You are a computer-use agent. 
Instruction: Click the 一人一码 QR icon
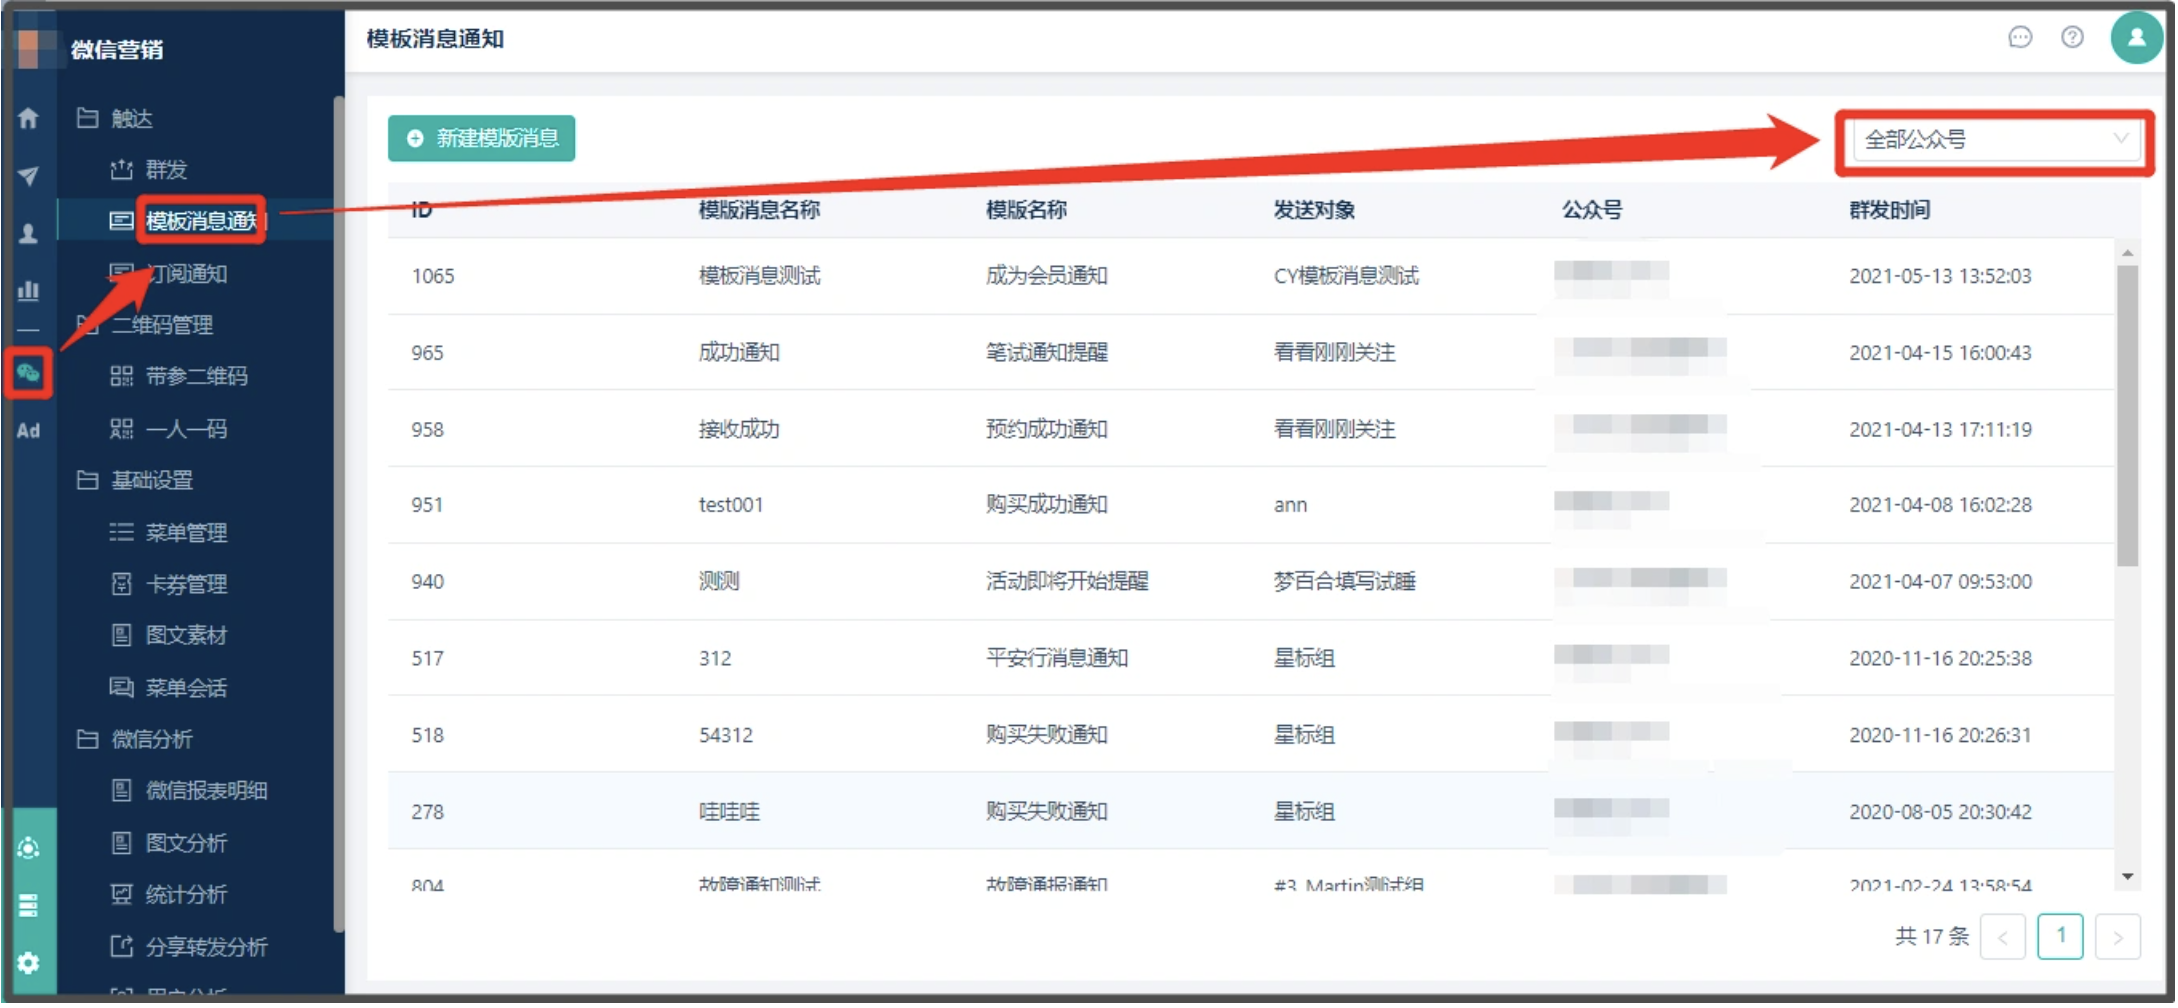pyautogui.click(x=121, y=429)
